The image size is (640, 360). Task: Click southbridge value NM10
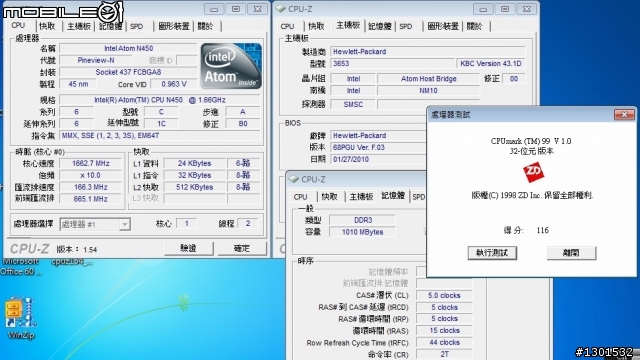pos(429,91)
